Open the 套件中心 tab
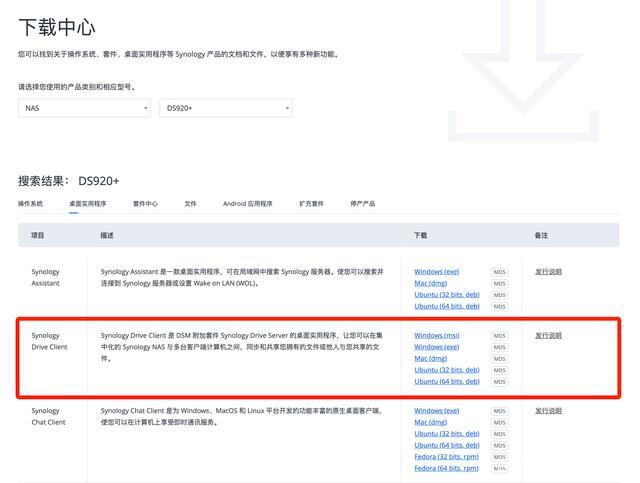 (x=145, y=203)
